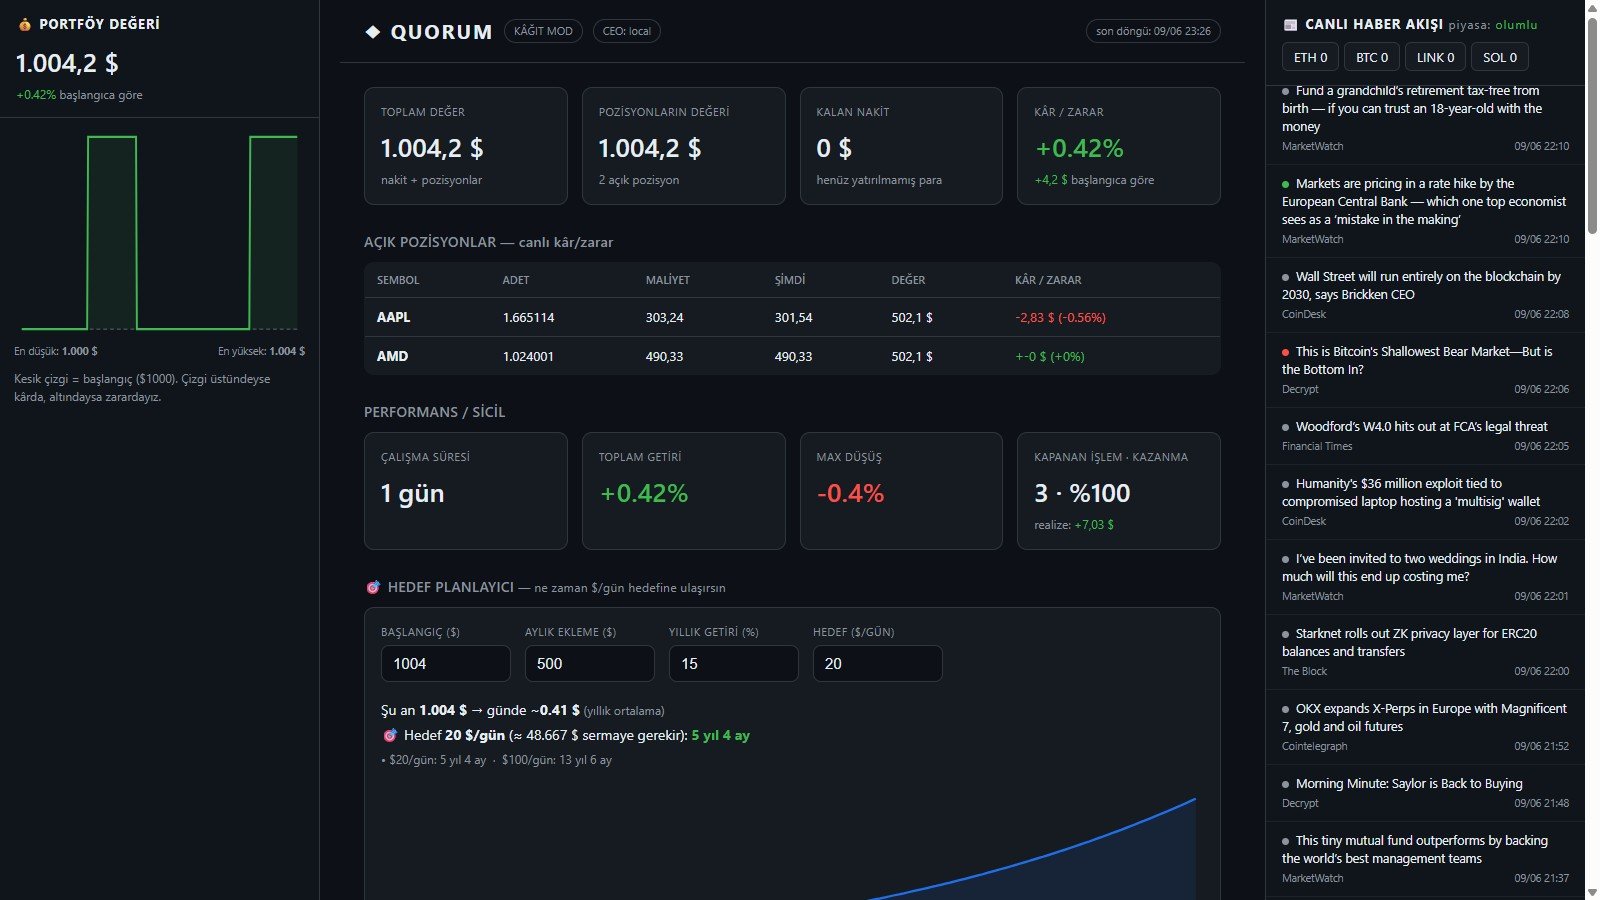Filter news by ETH 0 tag
This screenshot has height=900, width=1600.
pos(1310,57)
